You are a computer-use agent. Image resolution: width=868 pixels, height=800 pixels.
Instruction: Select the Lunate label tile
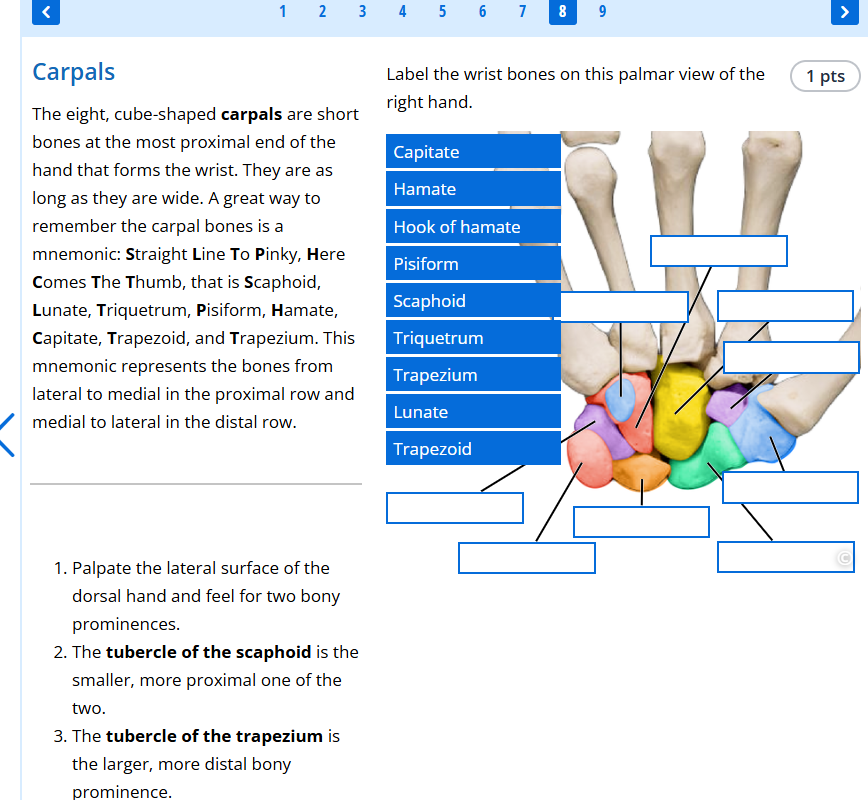click(472, 411)
